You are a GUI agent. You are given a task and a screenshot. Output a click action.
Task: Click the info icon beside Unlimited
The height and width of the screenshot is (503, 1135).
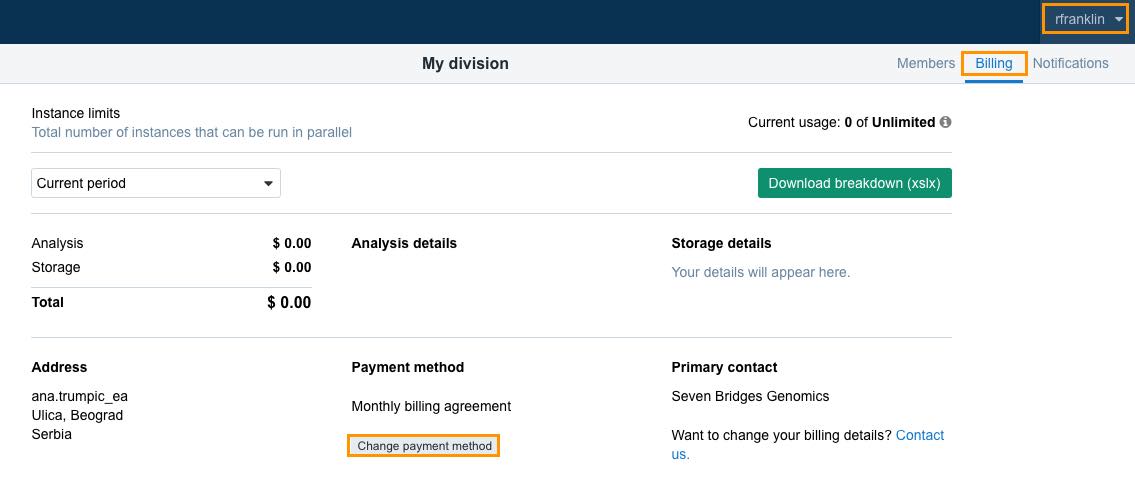(x=945, y=122)
